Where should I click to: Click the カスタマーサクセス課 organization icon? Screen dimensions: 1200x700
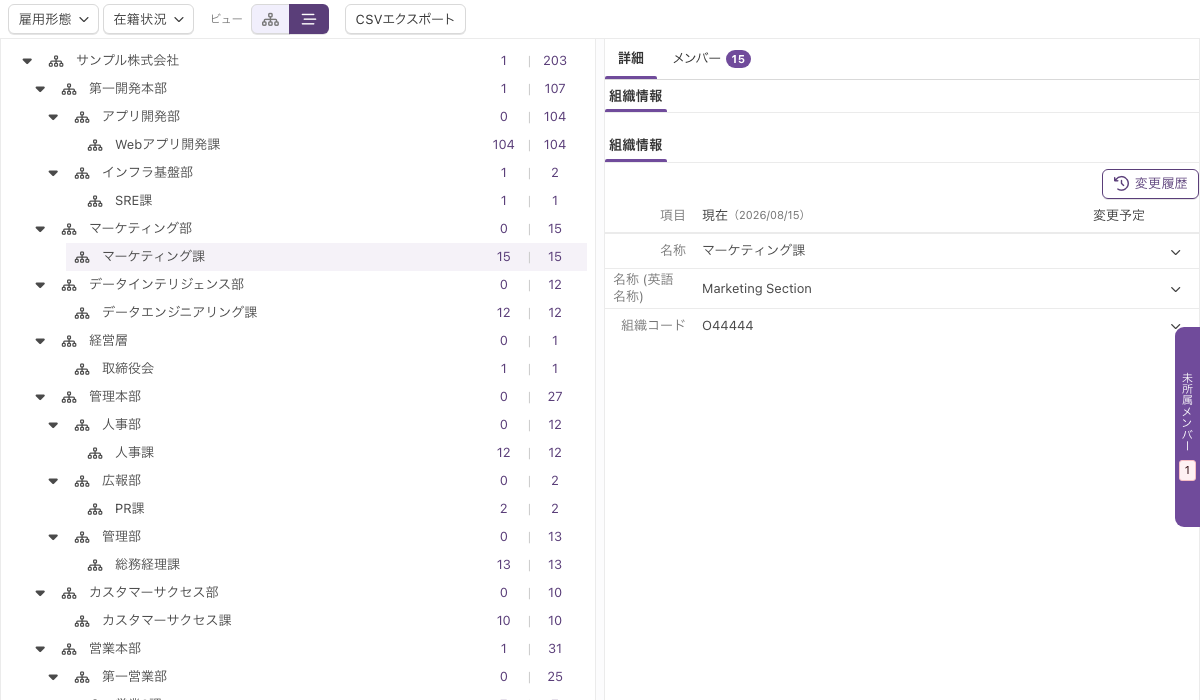pyautogui.click(x=82, y=621)
